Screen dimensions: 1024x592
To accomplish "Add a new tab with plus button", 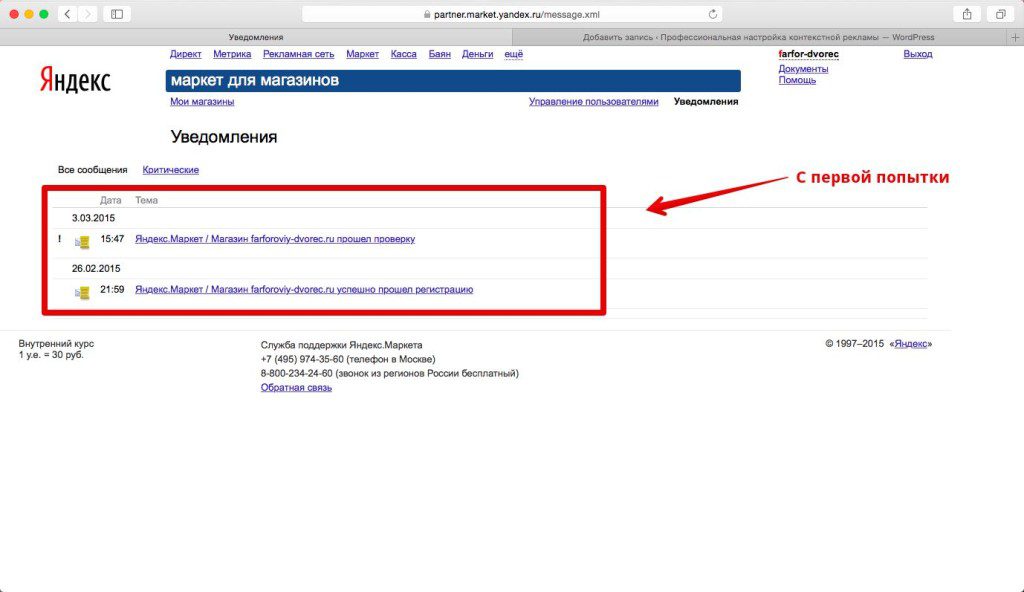I will pyautogui.click(x=1015, y=37).
